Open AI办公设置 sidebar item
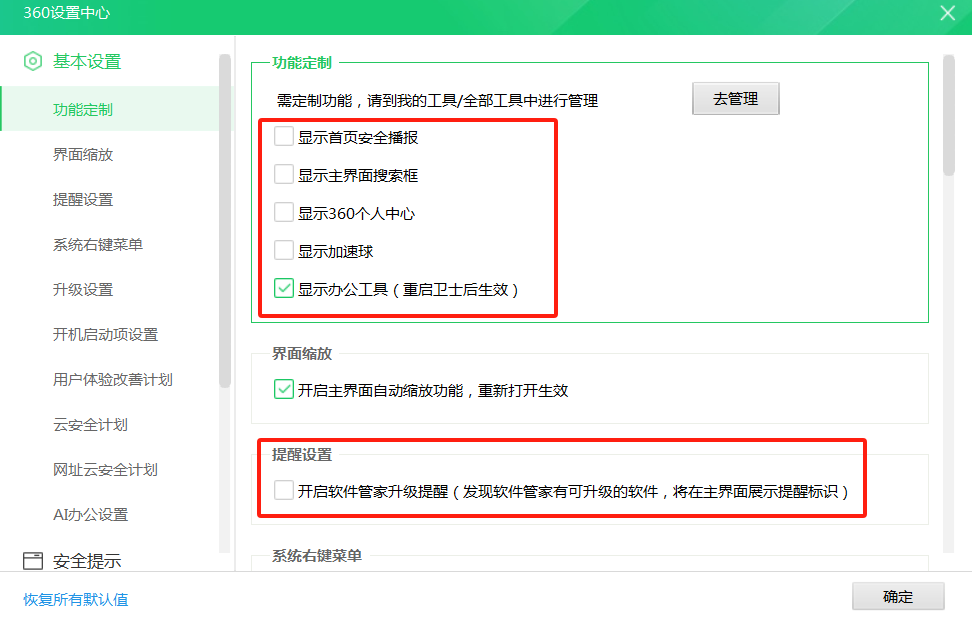Image resolution: width=972 pixels, height=621 pixels. 91,514
